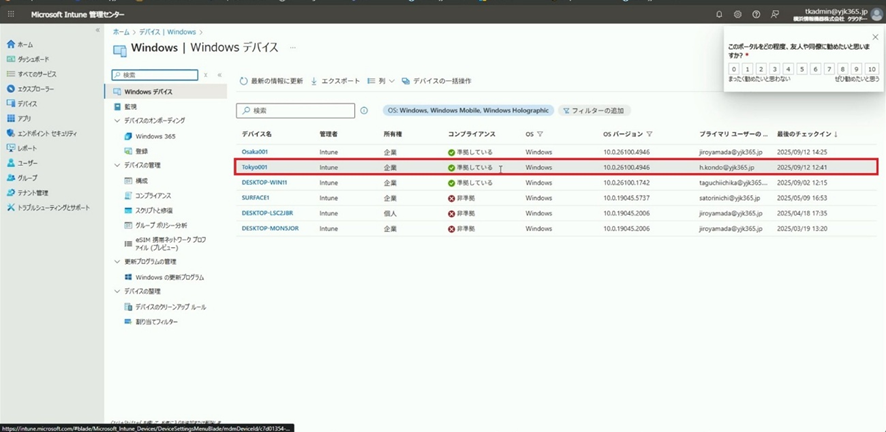
Task: Open デバイス in the left sidebar
Action: [x=27, y=103]
